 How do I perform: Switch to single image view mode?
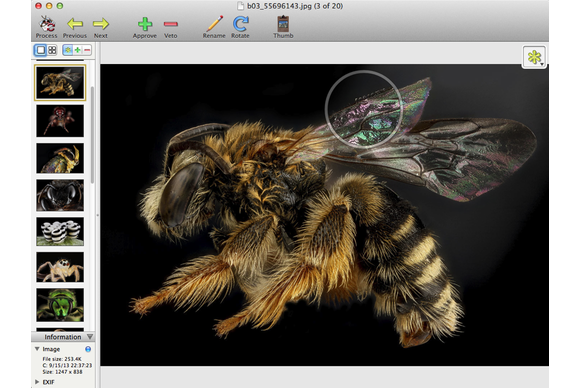click(41, 50)
